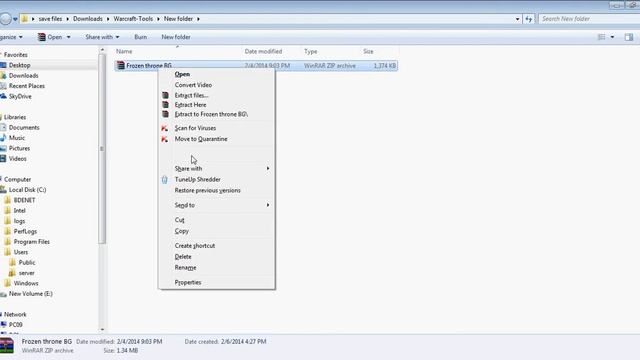This screenshot has width=640, height=360.
Task: Select Create shortcut entry
Action: click(195, 246)
